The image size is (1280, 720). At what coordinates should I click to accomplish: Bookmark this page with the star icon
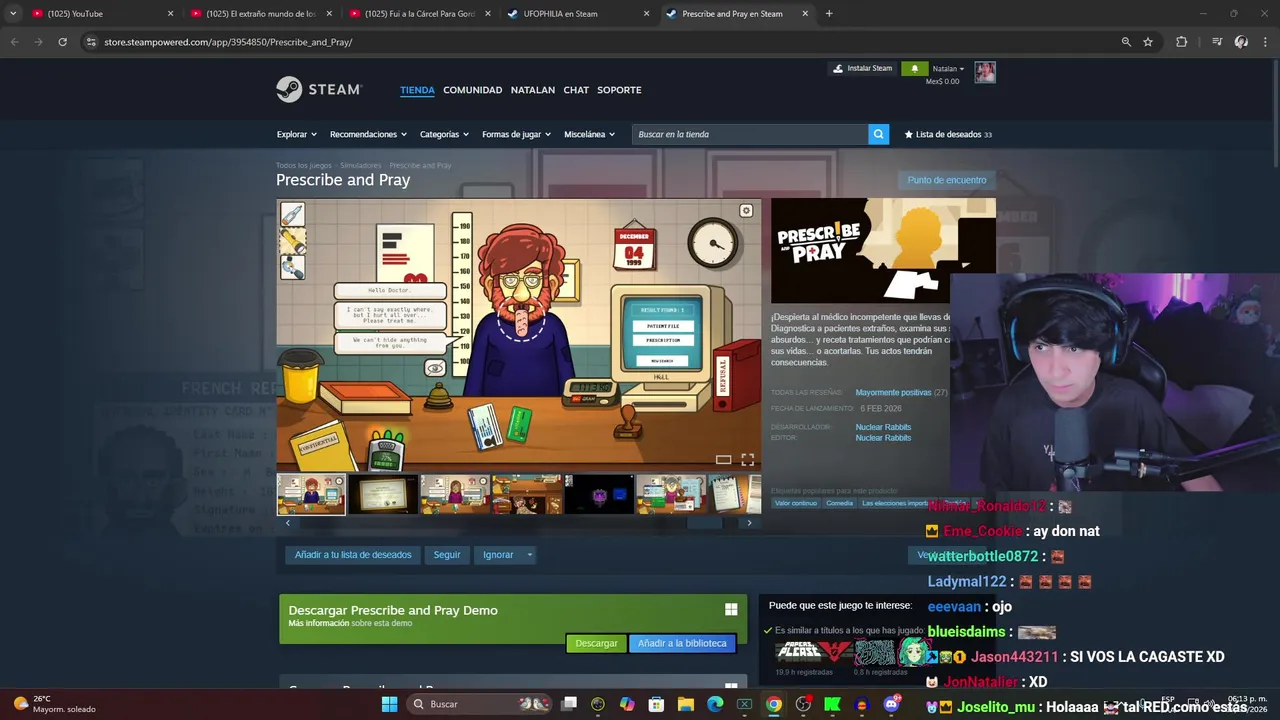1148,42
